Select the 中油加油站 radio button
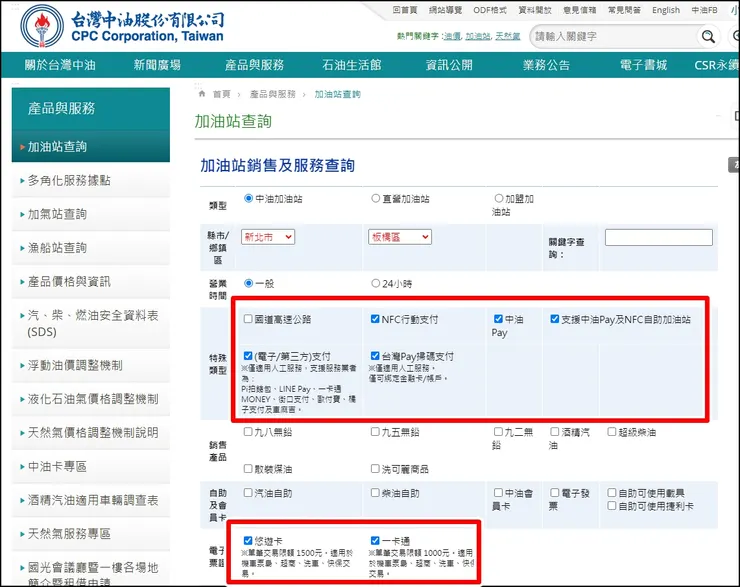 point(248,198)
